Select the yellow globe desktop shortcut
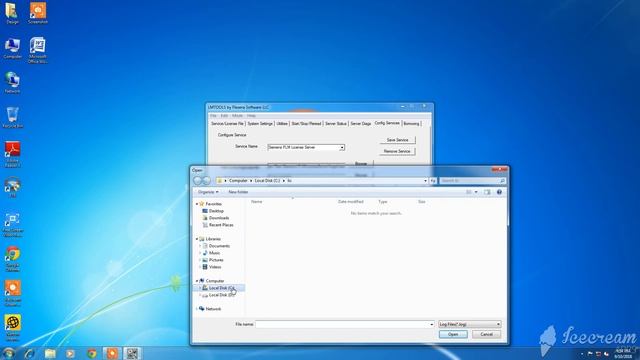This screenshot has height=360, width=640. 12,328
